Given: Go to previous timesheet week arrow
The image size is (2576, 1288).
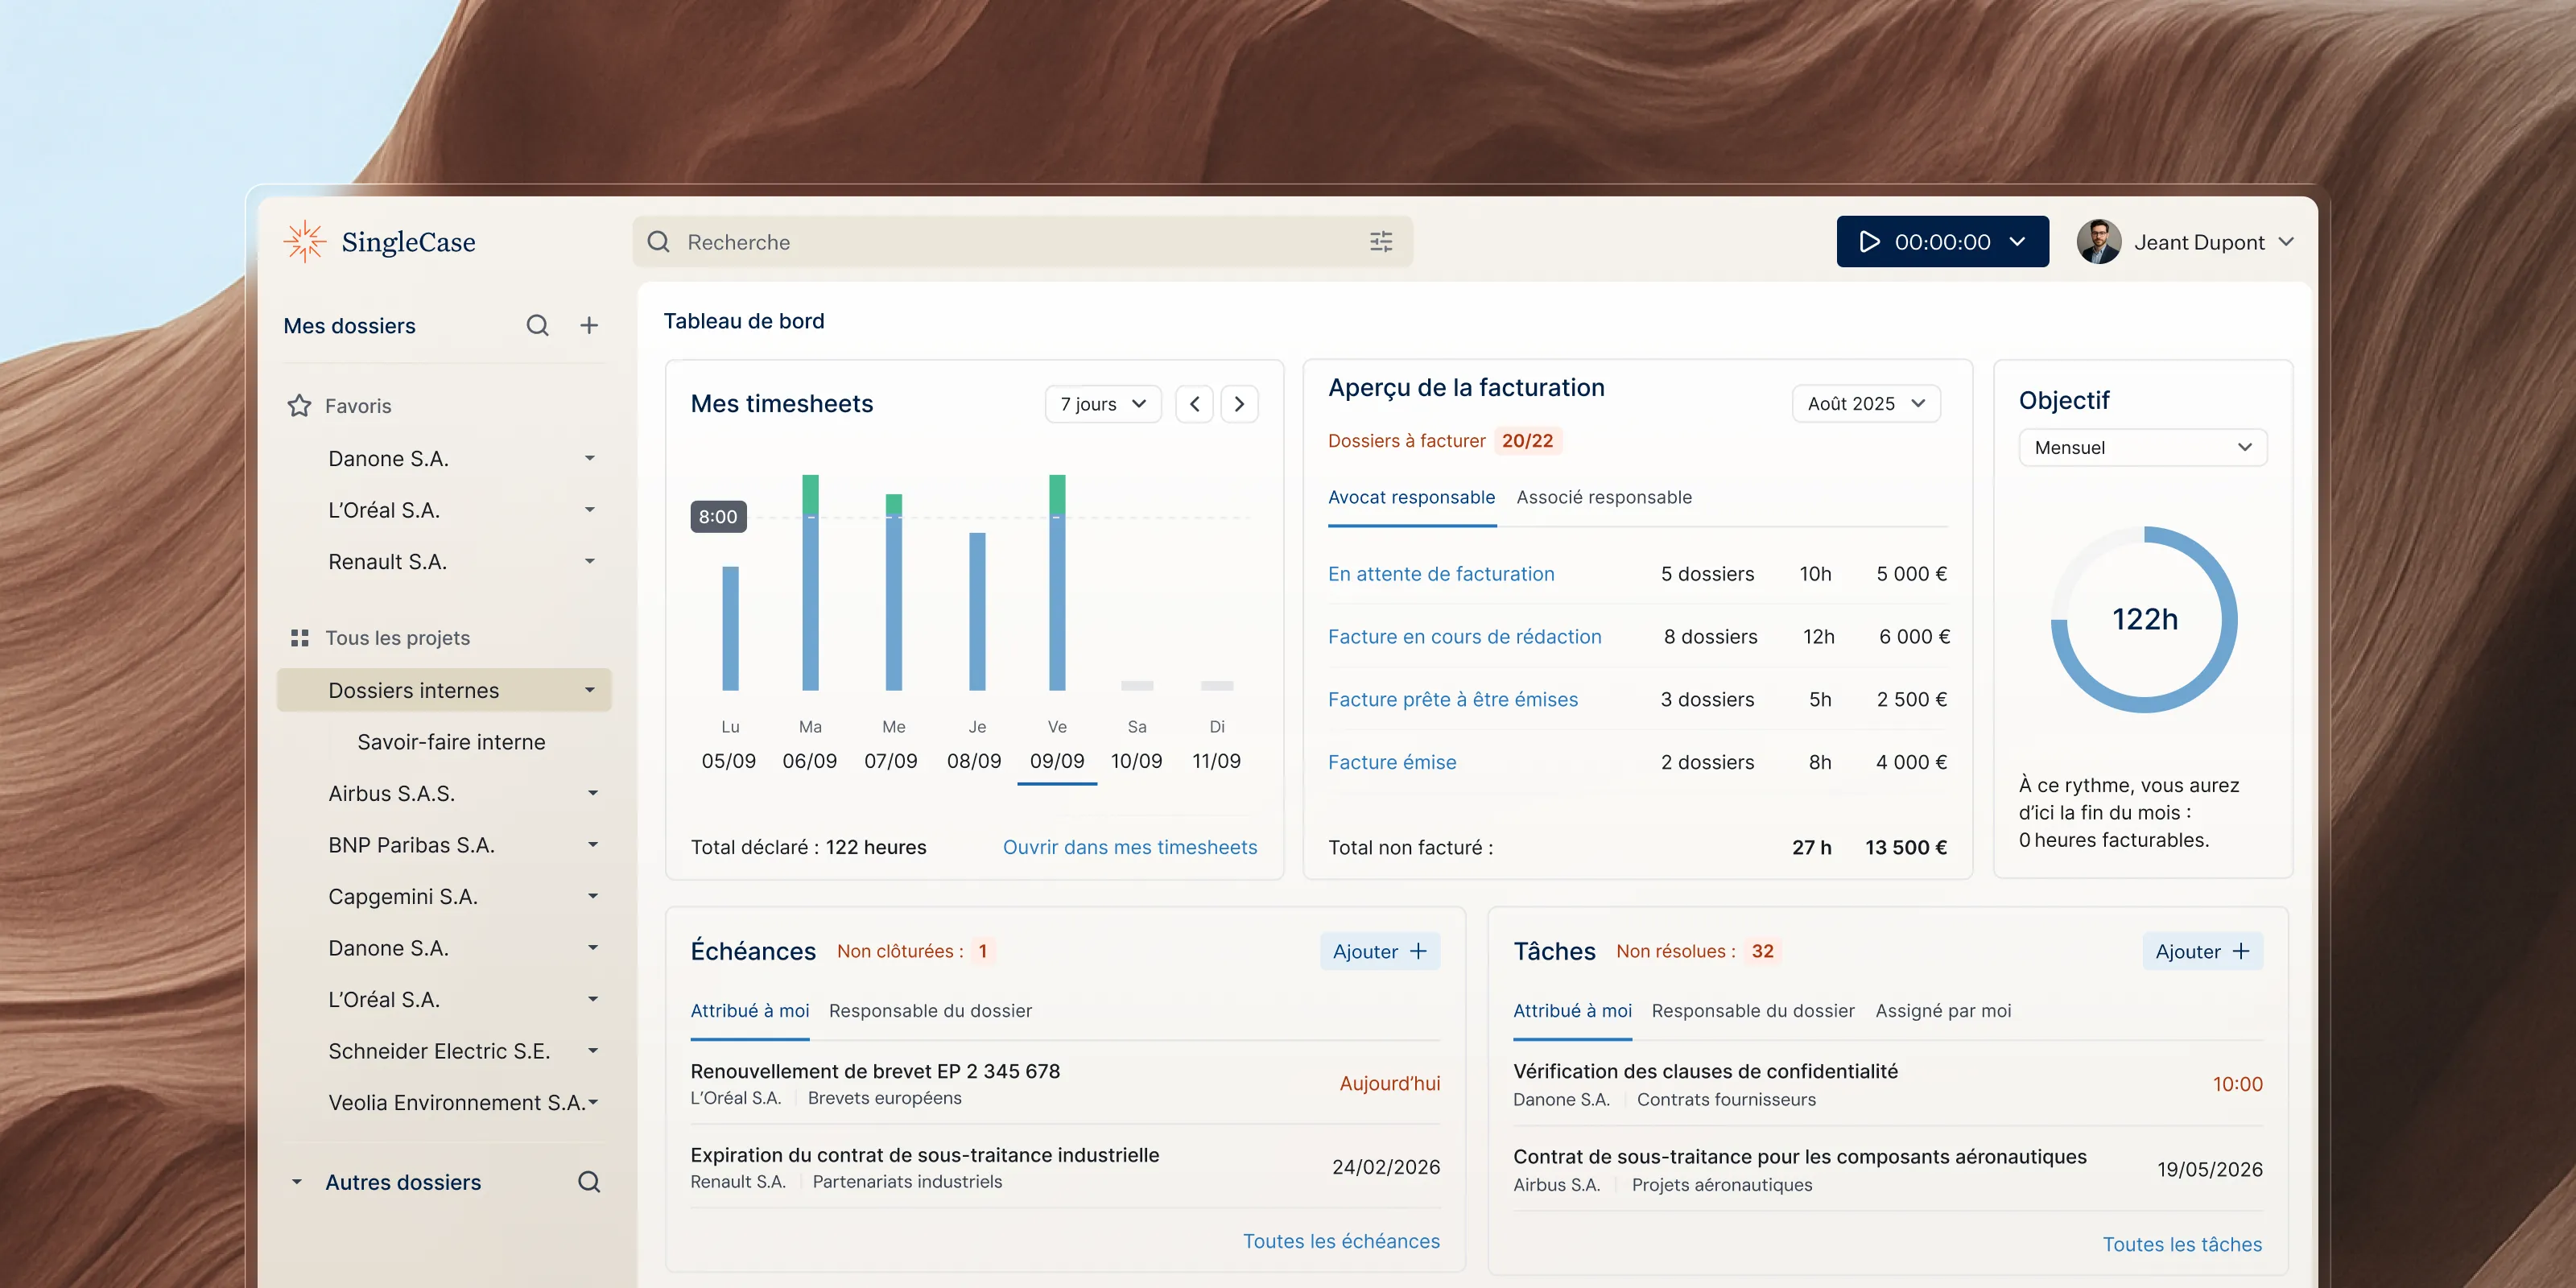Looking at the screenshot, I should [x=1194, y=404].
